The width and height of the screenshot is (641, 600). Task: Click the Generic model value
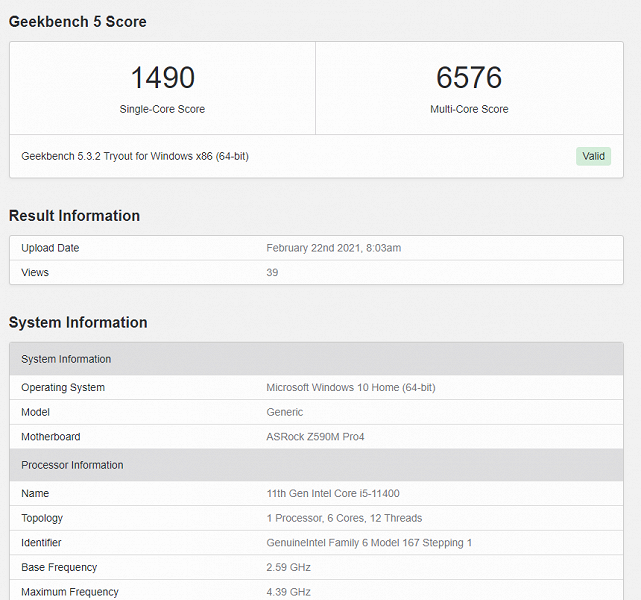[x=284, y=412]
